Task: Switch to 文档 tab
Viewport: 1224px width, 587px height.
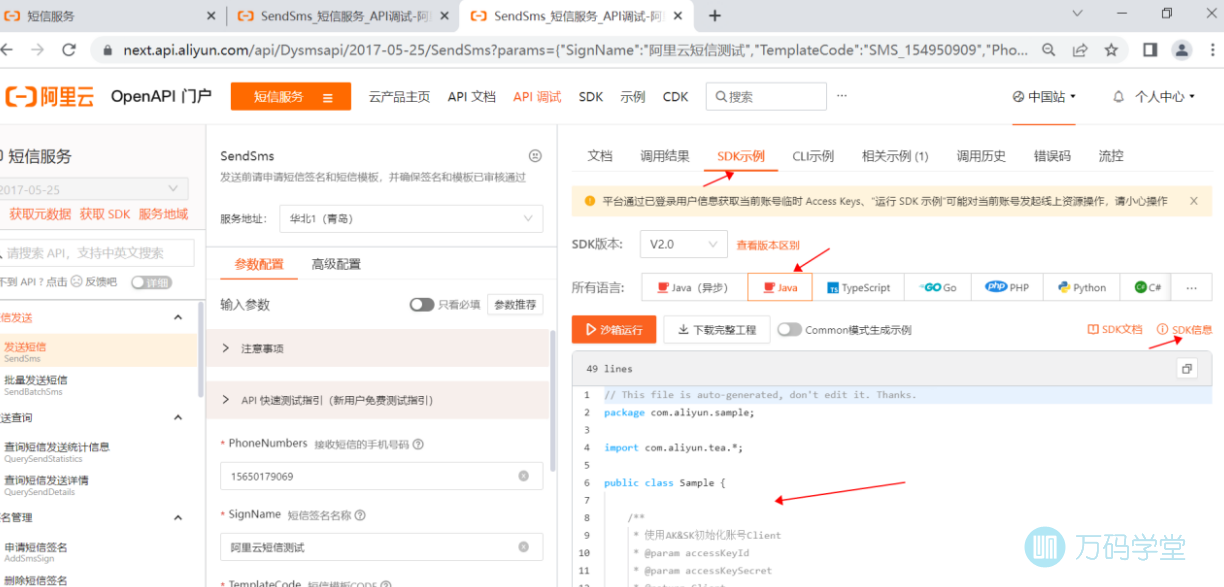Action: (600, 156)
